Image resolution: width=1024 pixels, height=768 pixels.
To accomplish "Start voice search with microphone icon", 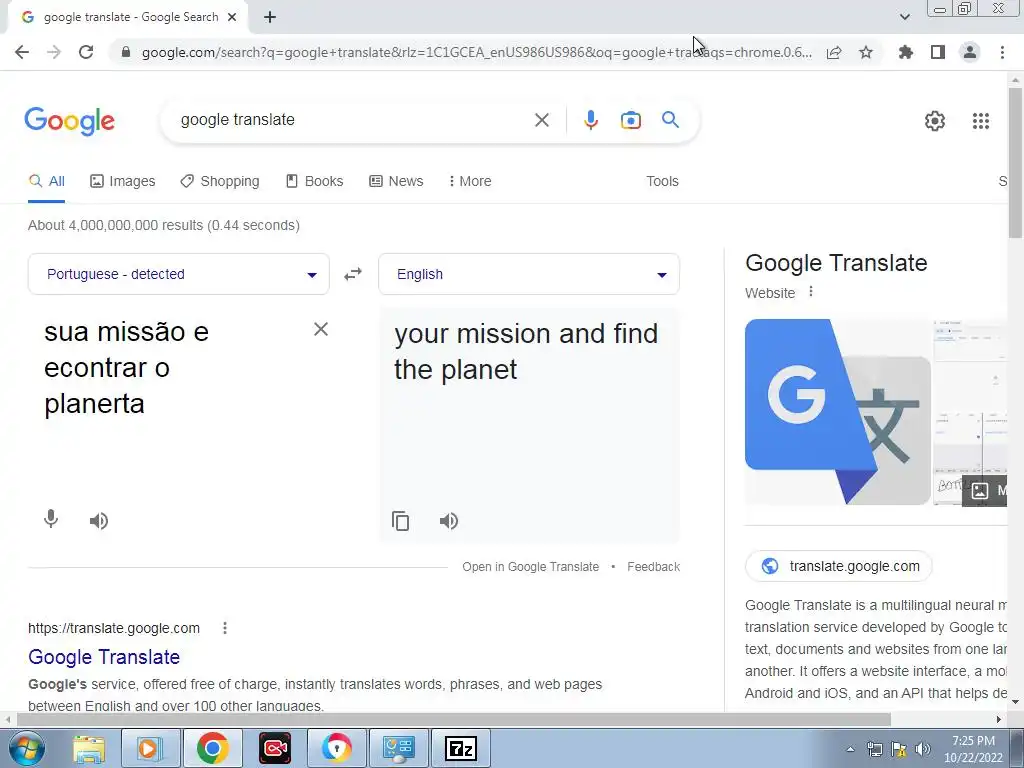I will [590, 120].
